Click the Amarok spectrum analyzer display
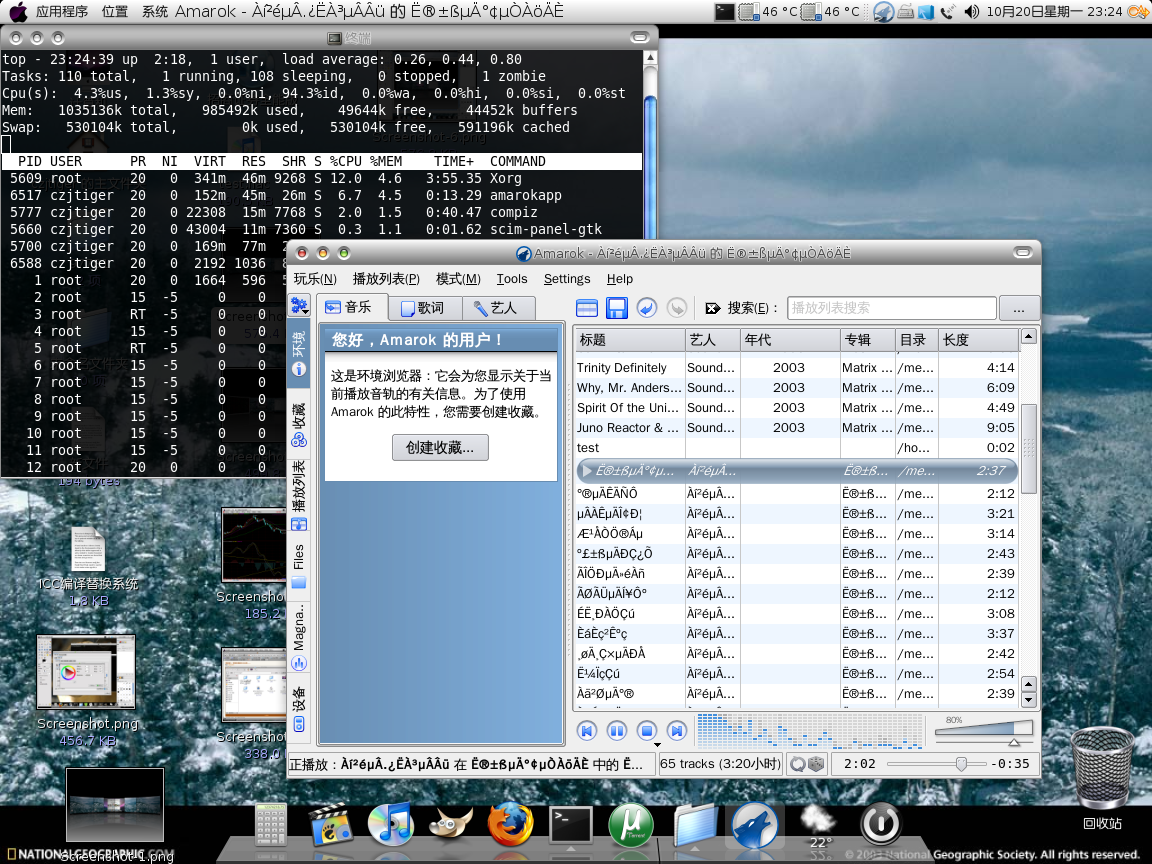The height and width of the screenshot is (864, 1152). pyautogui.click(x=810, y=731)
